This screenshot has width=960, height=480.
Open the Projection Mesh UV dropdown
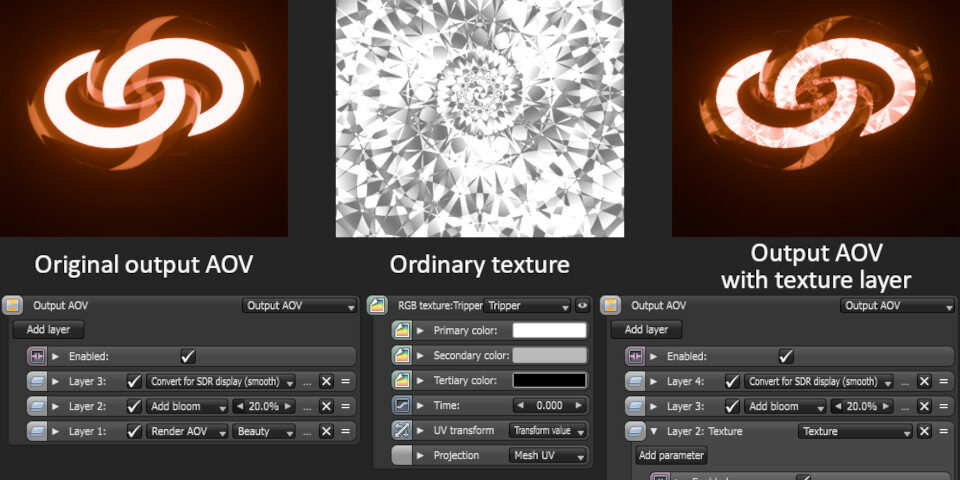click(x=548, y=456)
